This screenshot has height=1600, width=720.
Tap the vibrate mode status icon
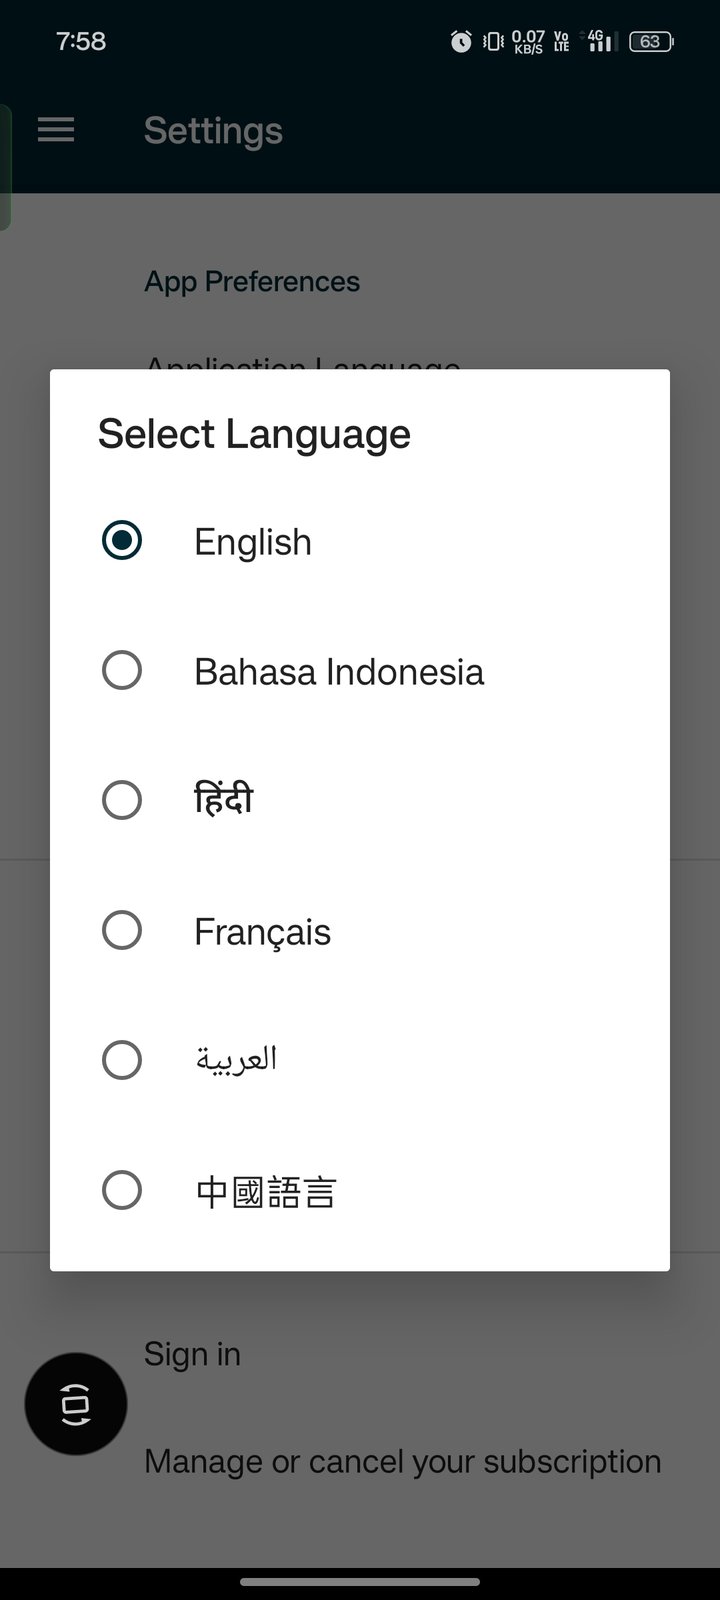click(x=493, y=41)
